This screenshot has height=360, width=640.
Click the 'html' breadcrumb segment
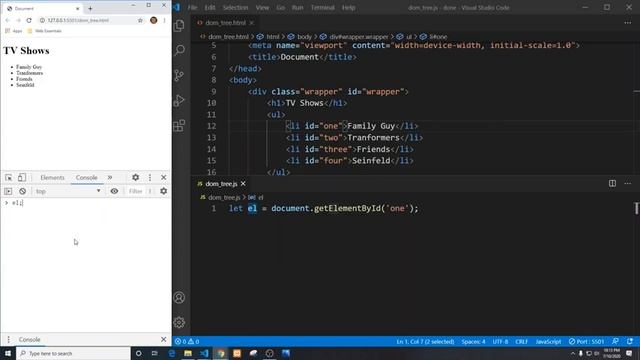point(272,37)
